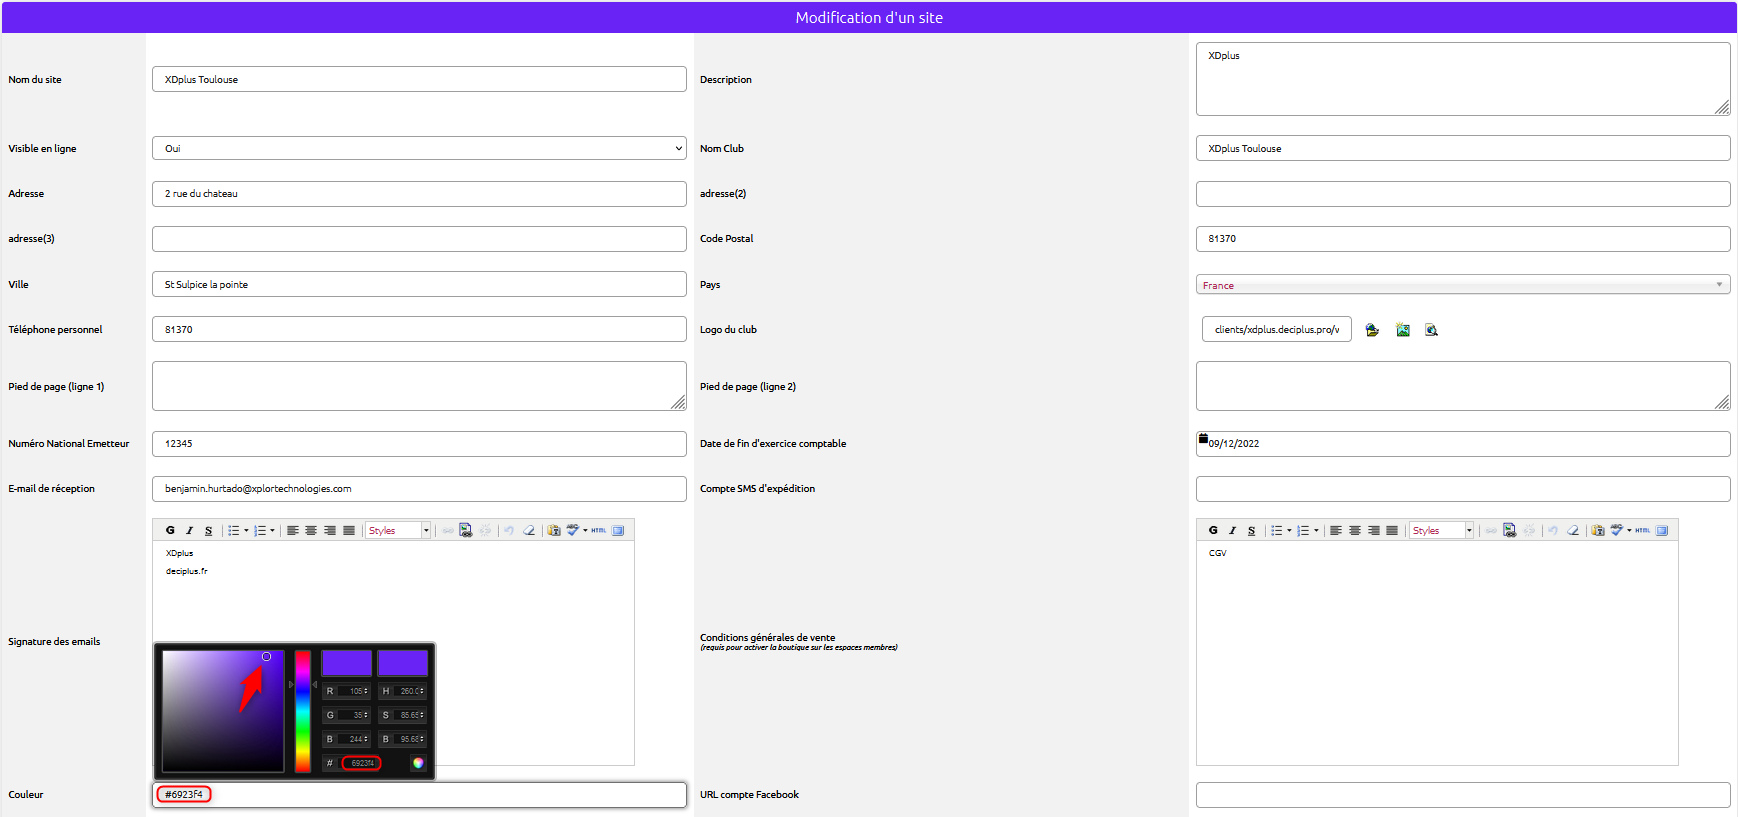
Task: Click into the Nom du site text field
Action: pyautogui.click(x=419, y=80)
